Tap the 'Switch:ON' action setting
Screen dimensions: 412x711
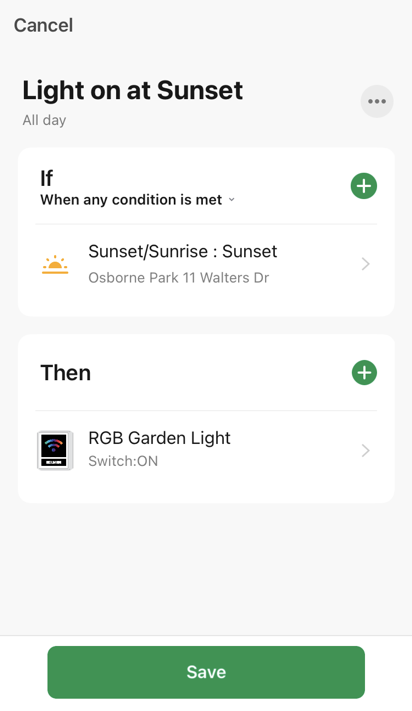tap(123, 461)
